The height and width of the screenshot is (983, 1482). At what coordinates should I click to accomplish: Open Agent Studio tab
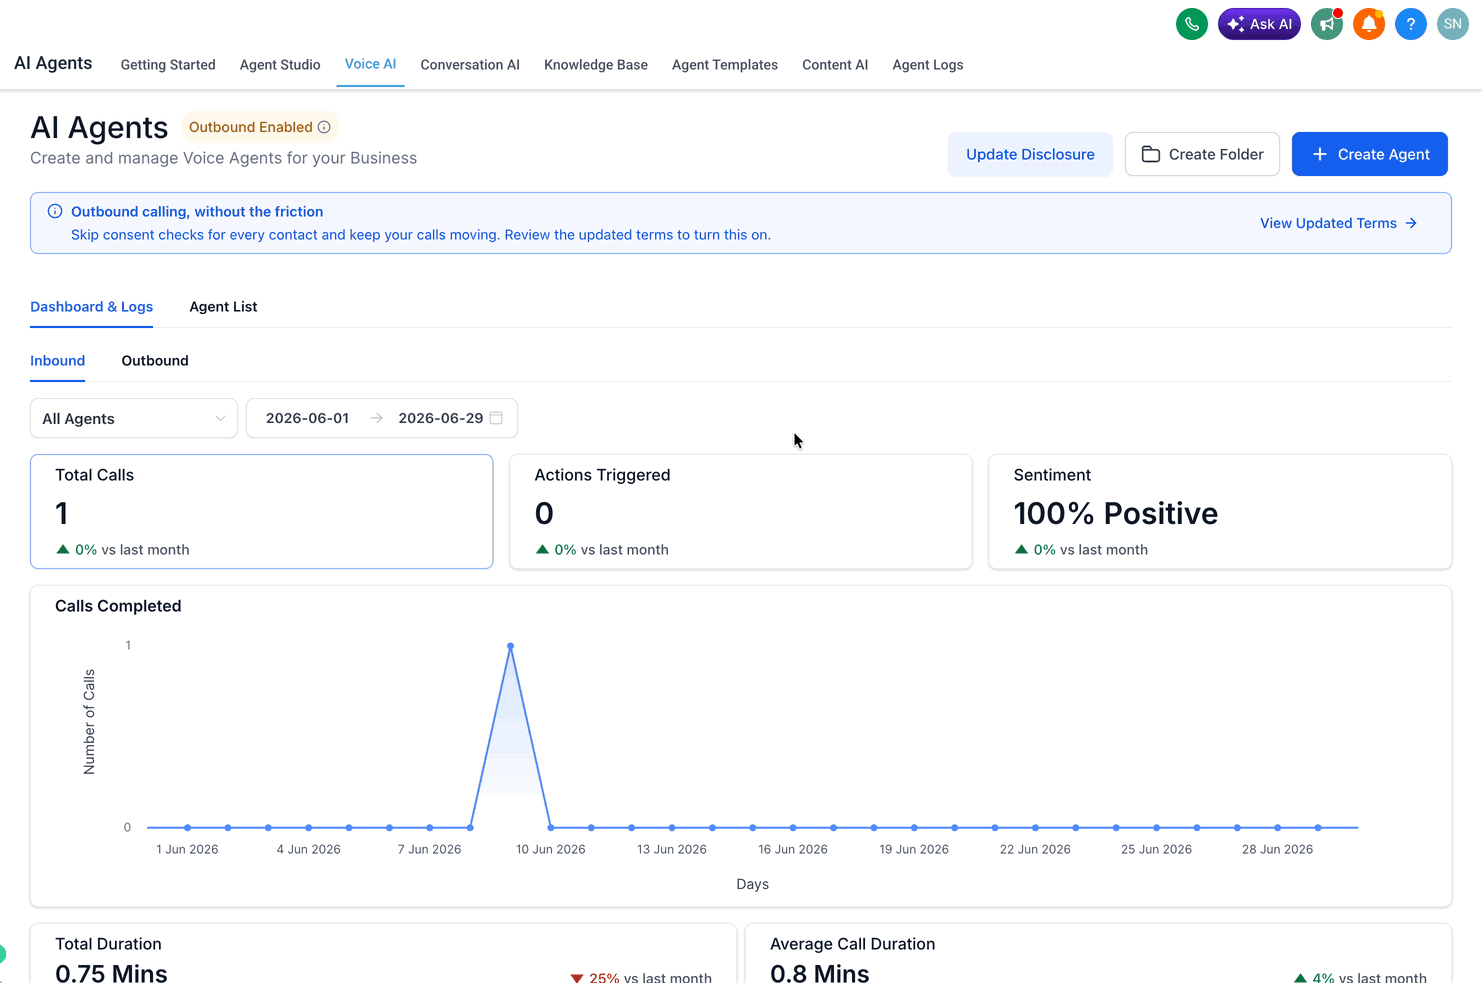pyautogui.click(x=280, y=65)
